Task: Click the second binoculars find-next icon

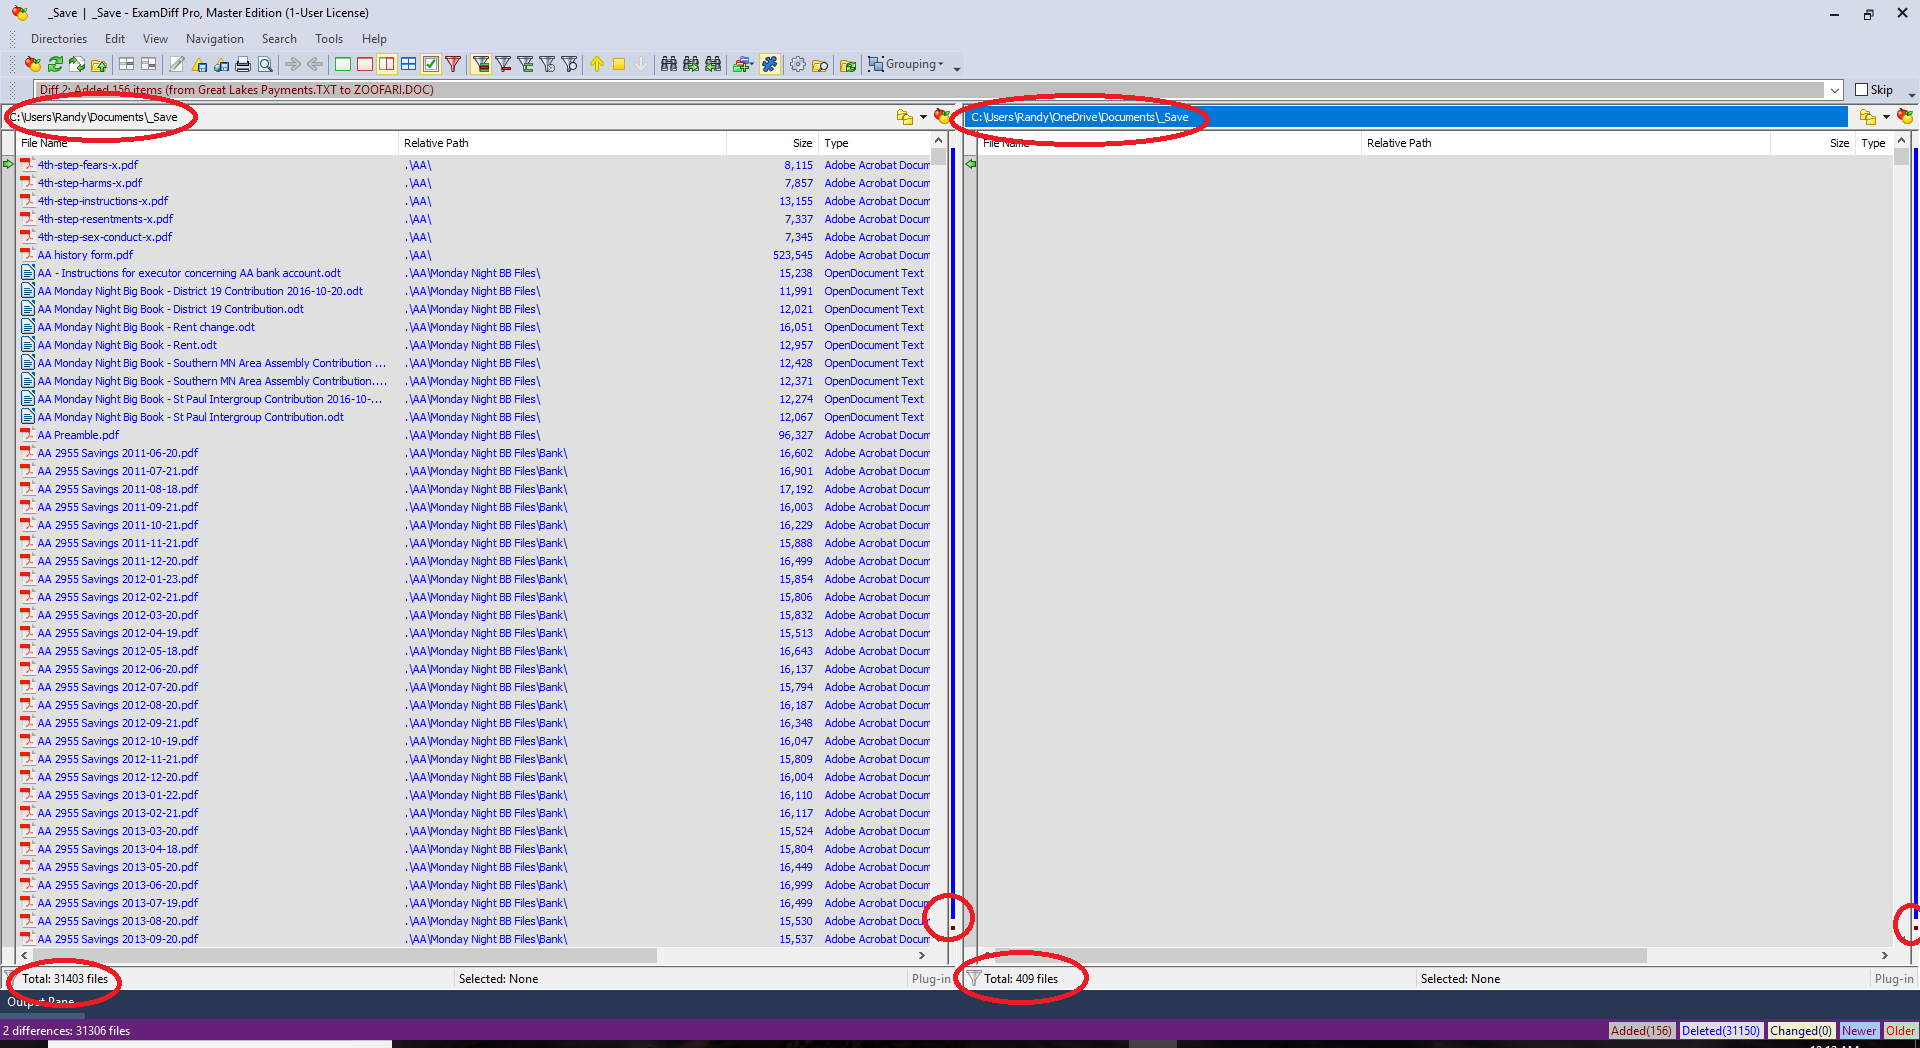Action: click(691, 64)
